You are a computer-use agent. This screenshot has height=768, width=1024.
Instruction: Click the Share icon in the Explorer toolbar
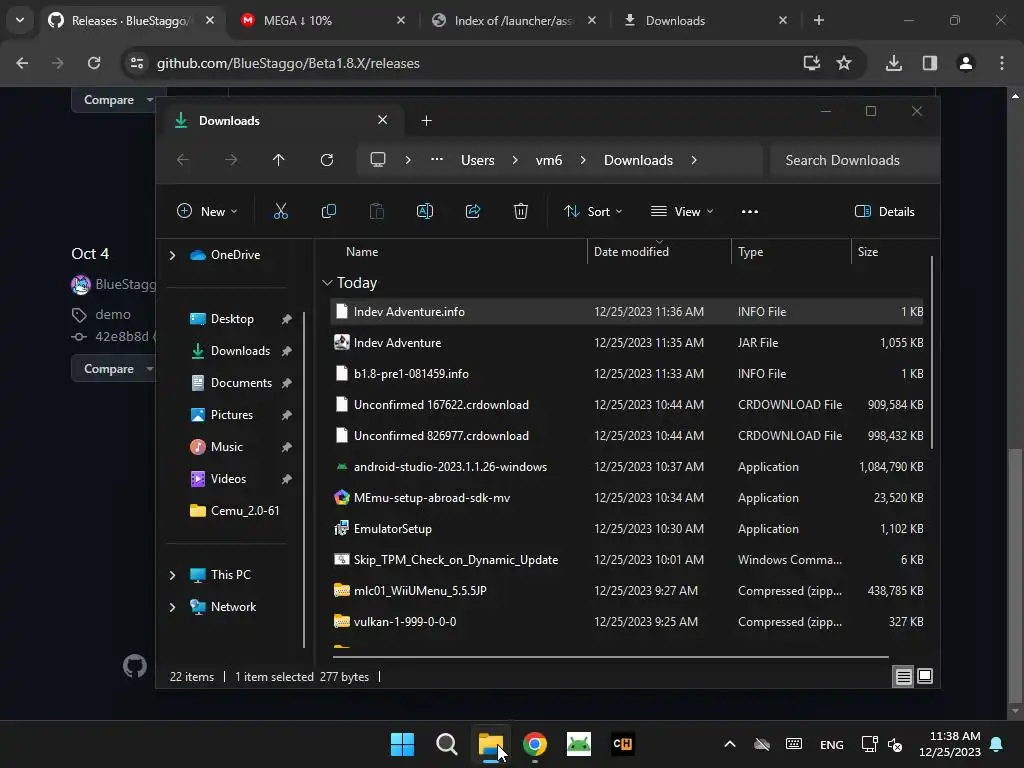click(473, 211)
